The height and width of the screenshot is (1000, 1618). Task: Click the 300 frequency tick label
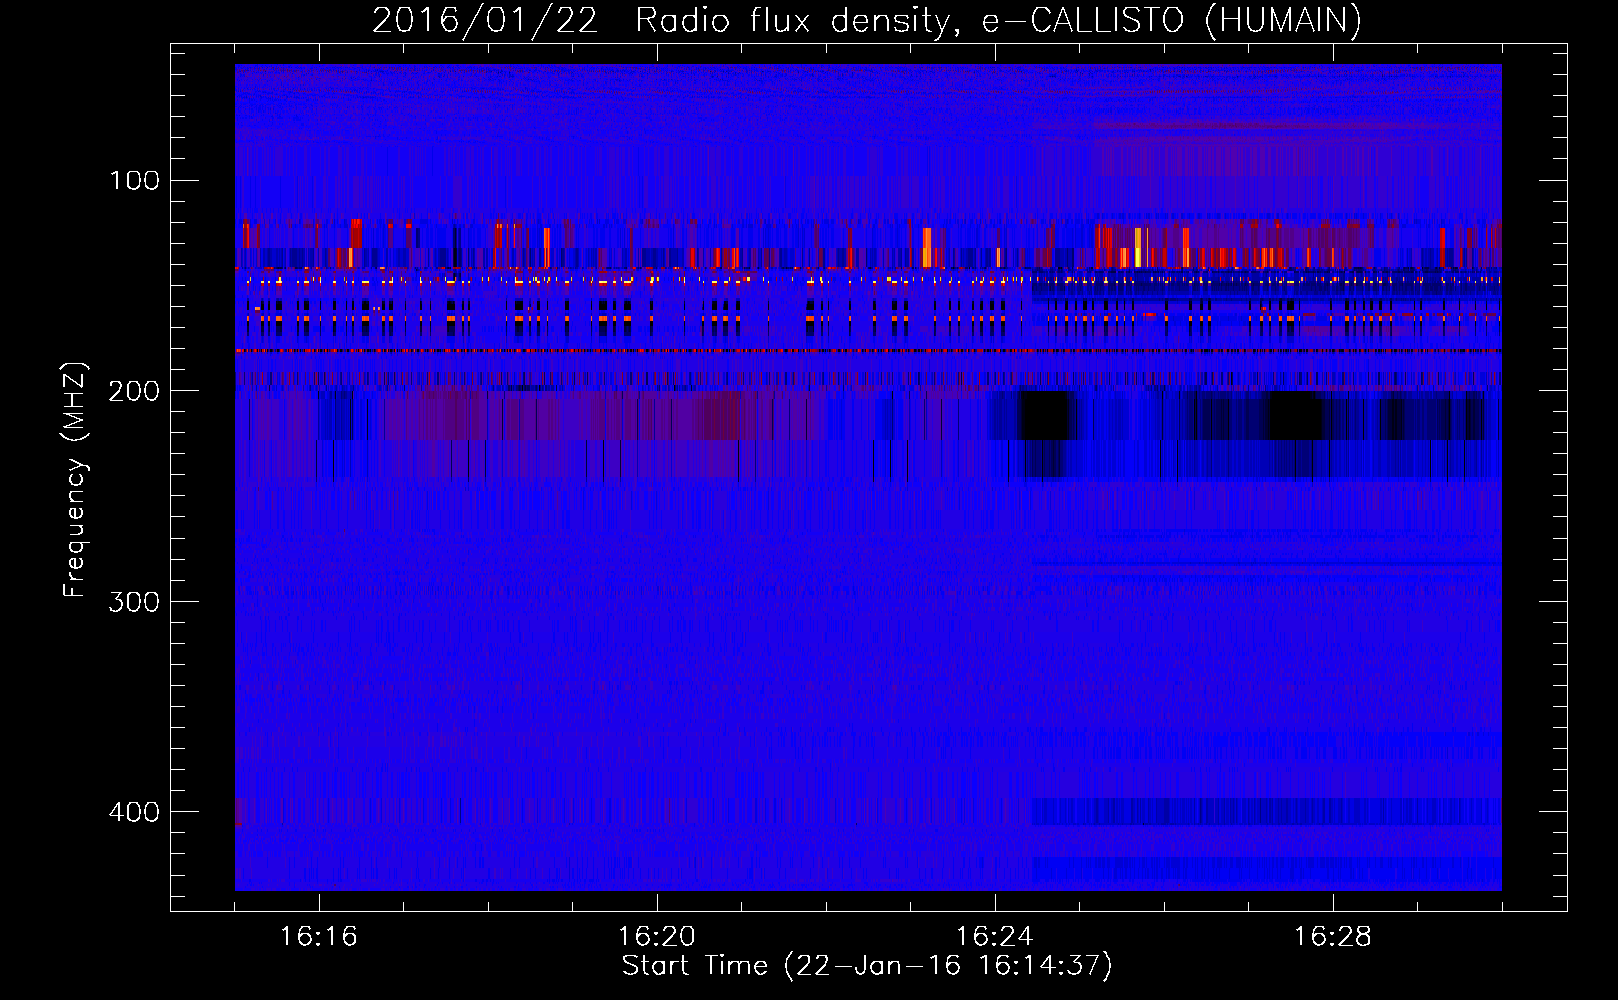135,602
